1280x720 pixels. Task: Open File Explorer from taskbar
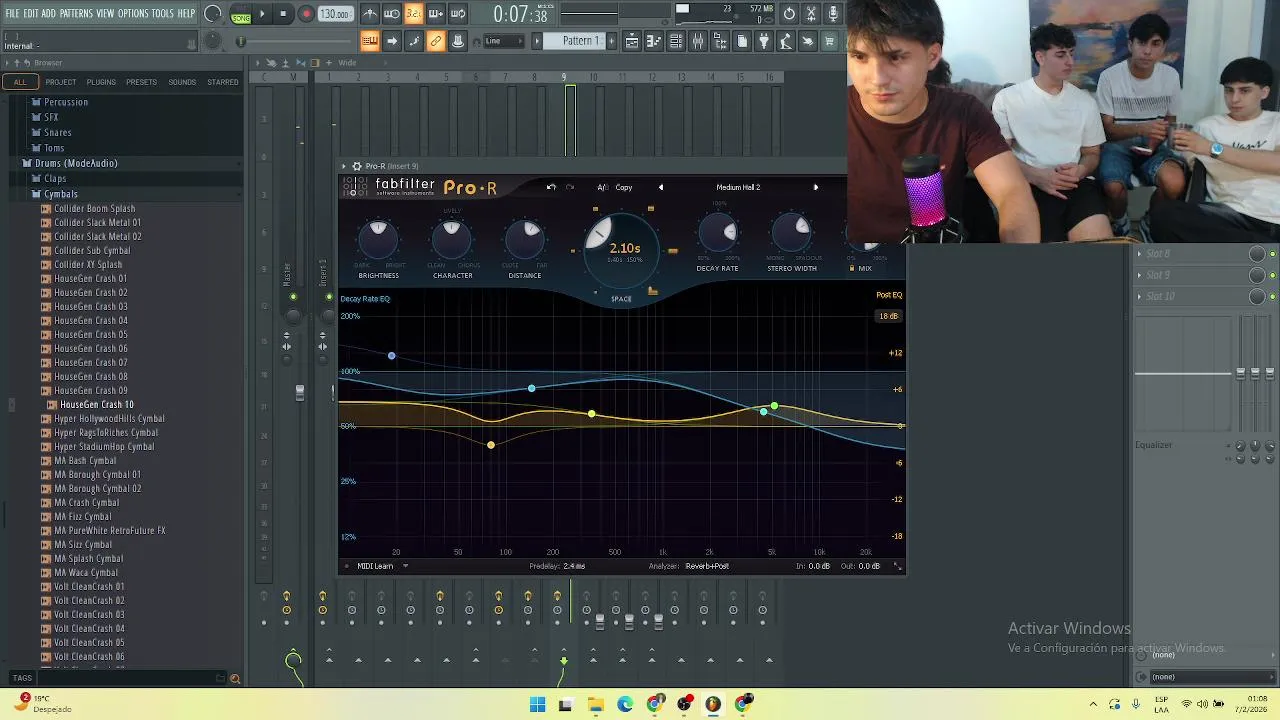pyautogui.click(x=596, y=705)
